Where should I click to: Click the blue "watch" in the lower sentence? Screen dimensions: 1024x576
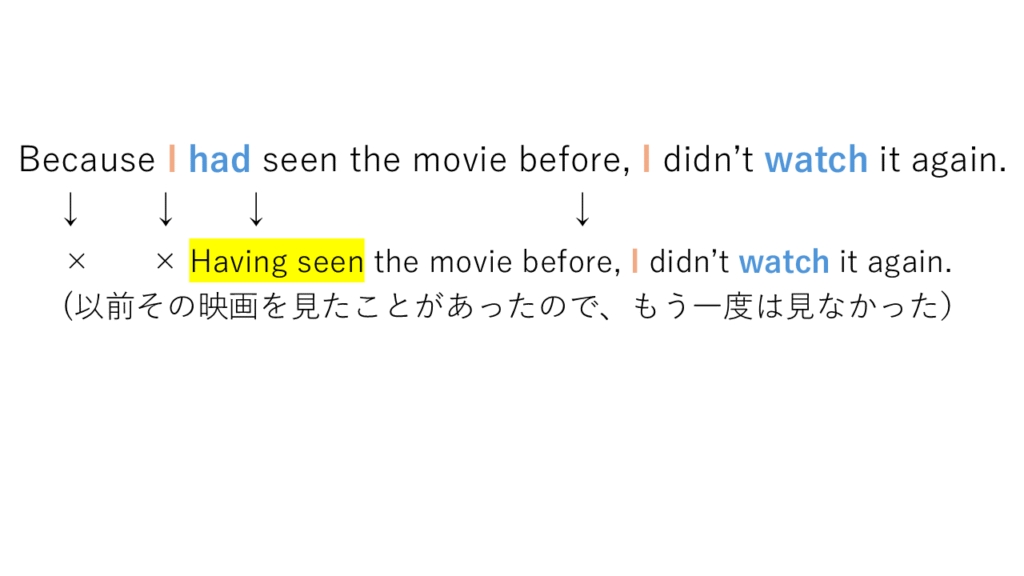(783, 262)
